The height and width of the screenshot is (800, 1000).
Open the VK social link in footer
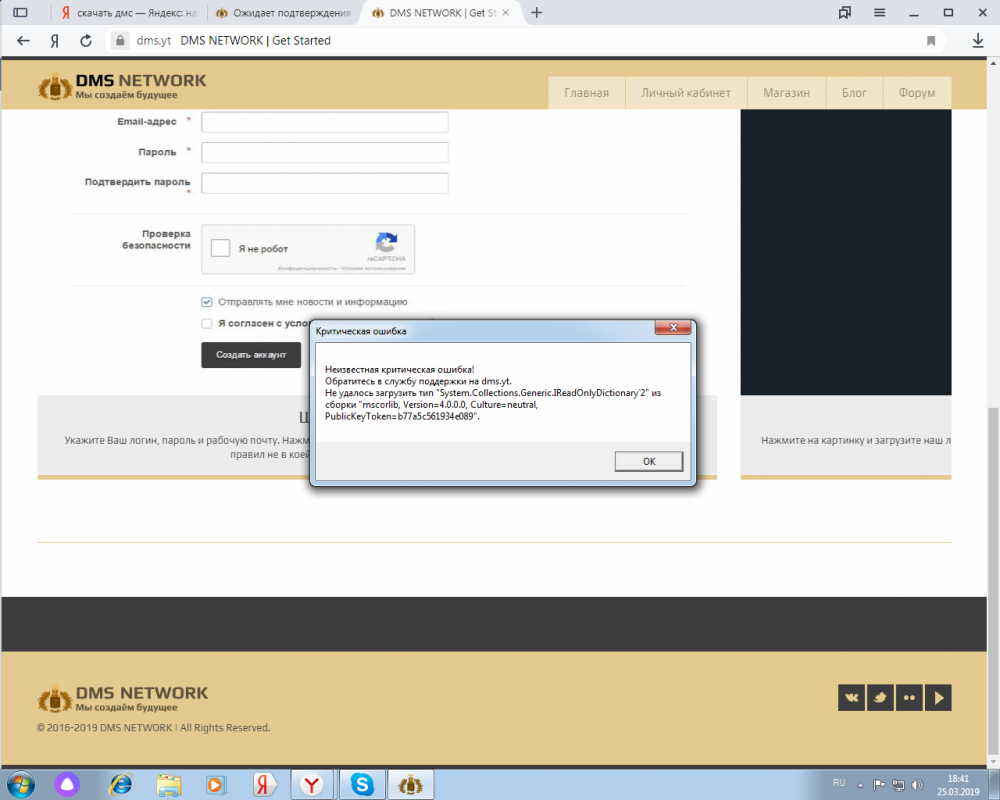point(851,697)
